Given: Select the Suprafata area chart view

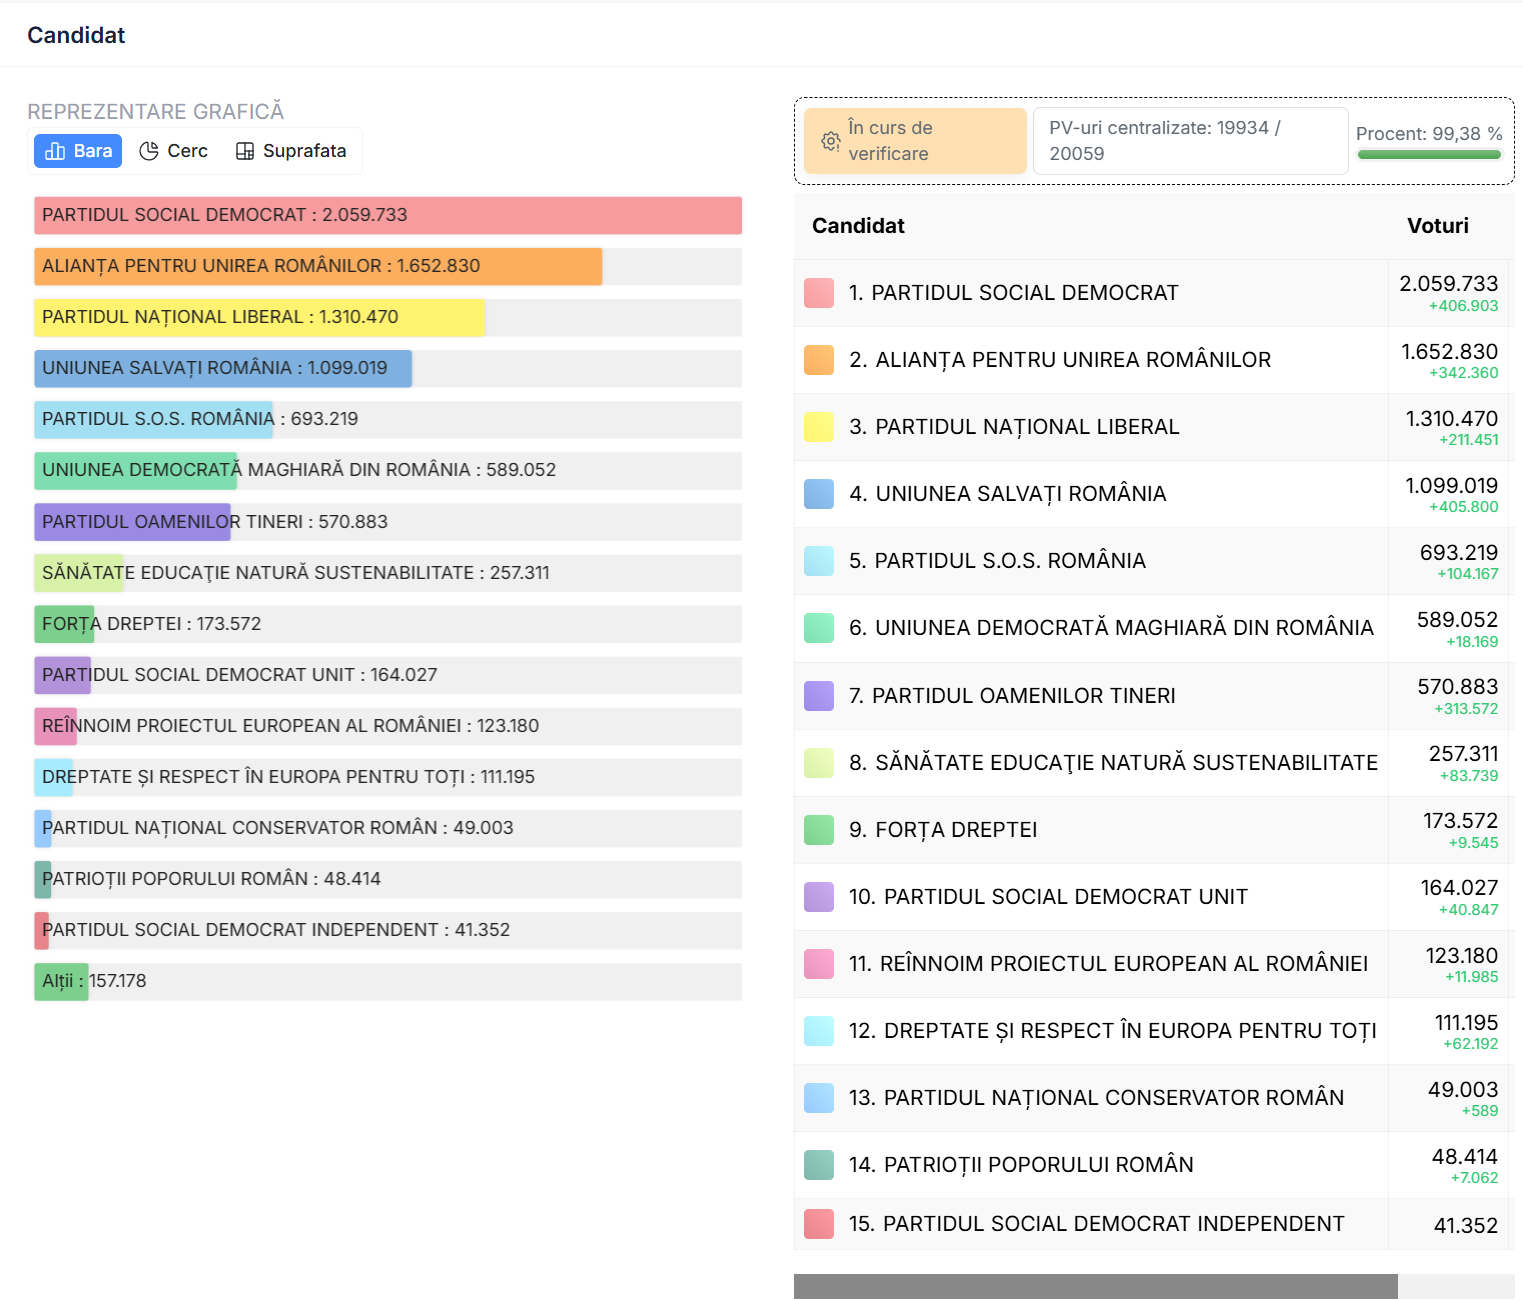Looking at the screenshot, I should click(x=291, y=151).
